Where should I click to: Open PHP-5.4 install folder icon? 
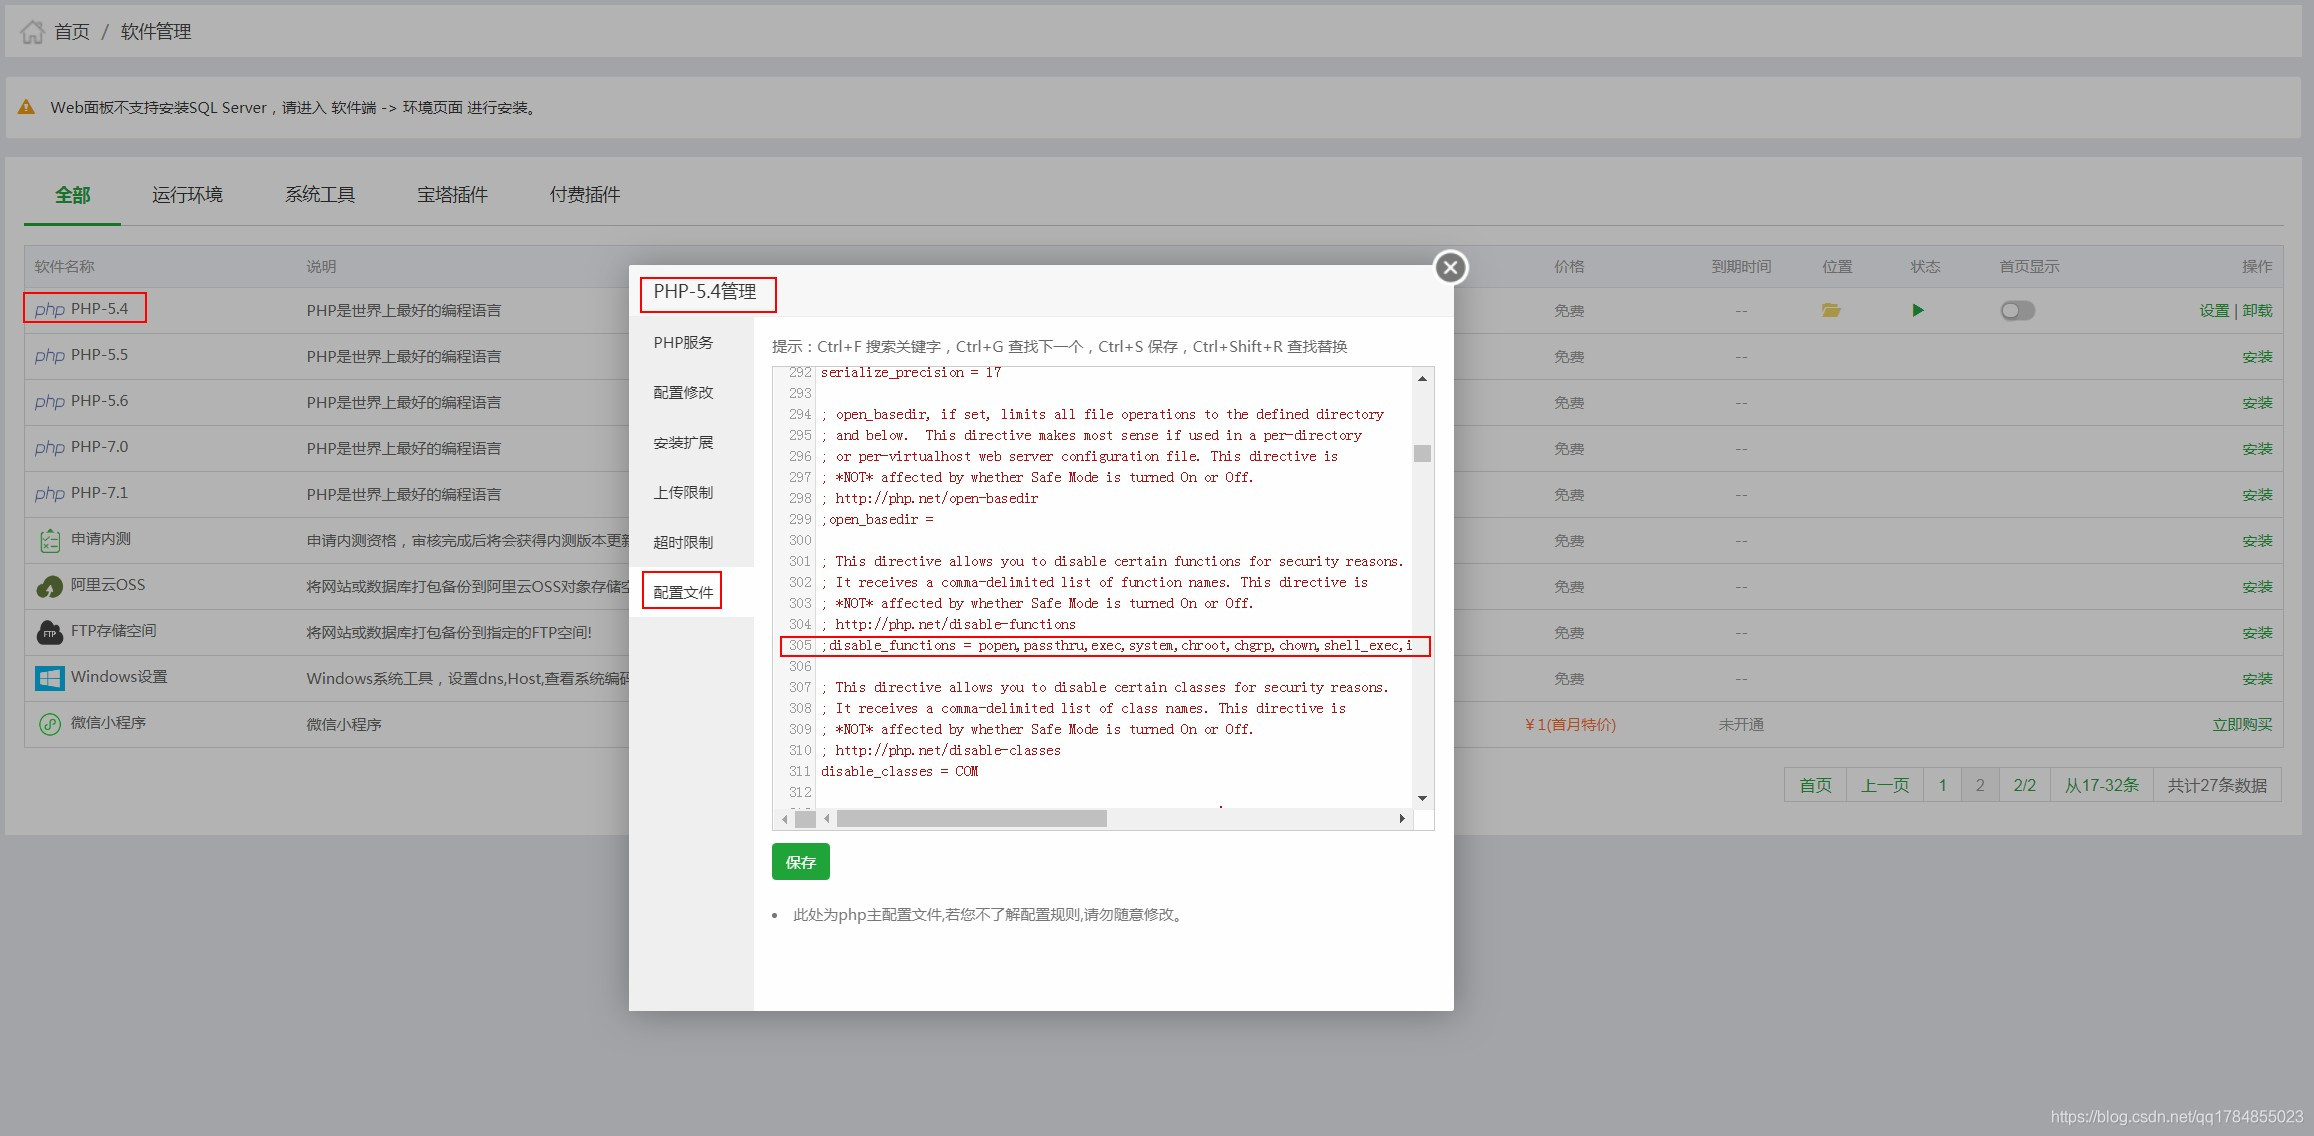pyautogui.click(x=1831, y=310)
